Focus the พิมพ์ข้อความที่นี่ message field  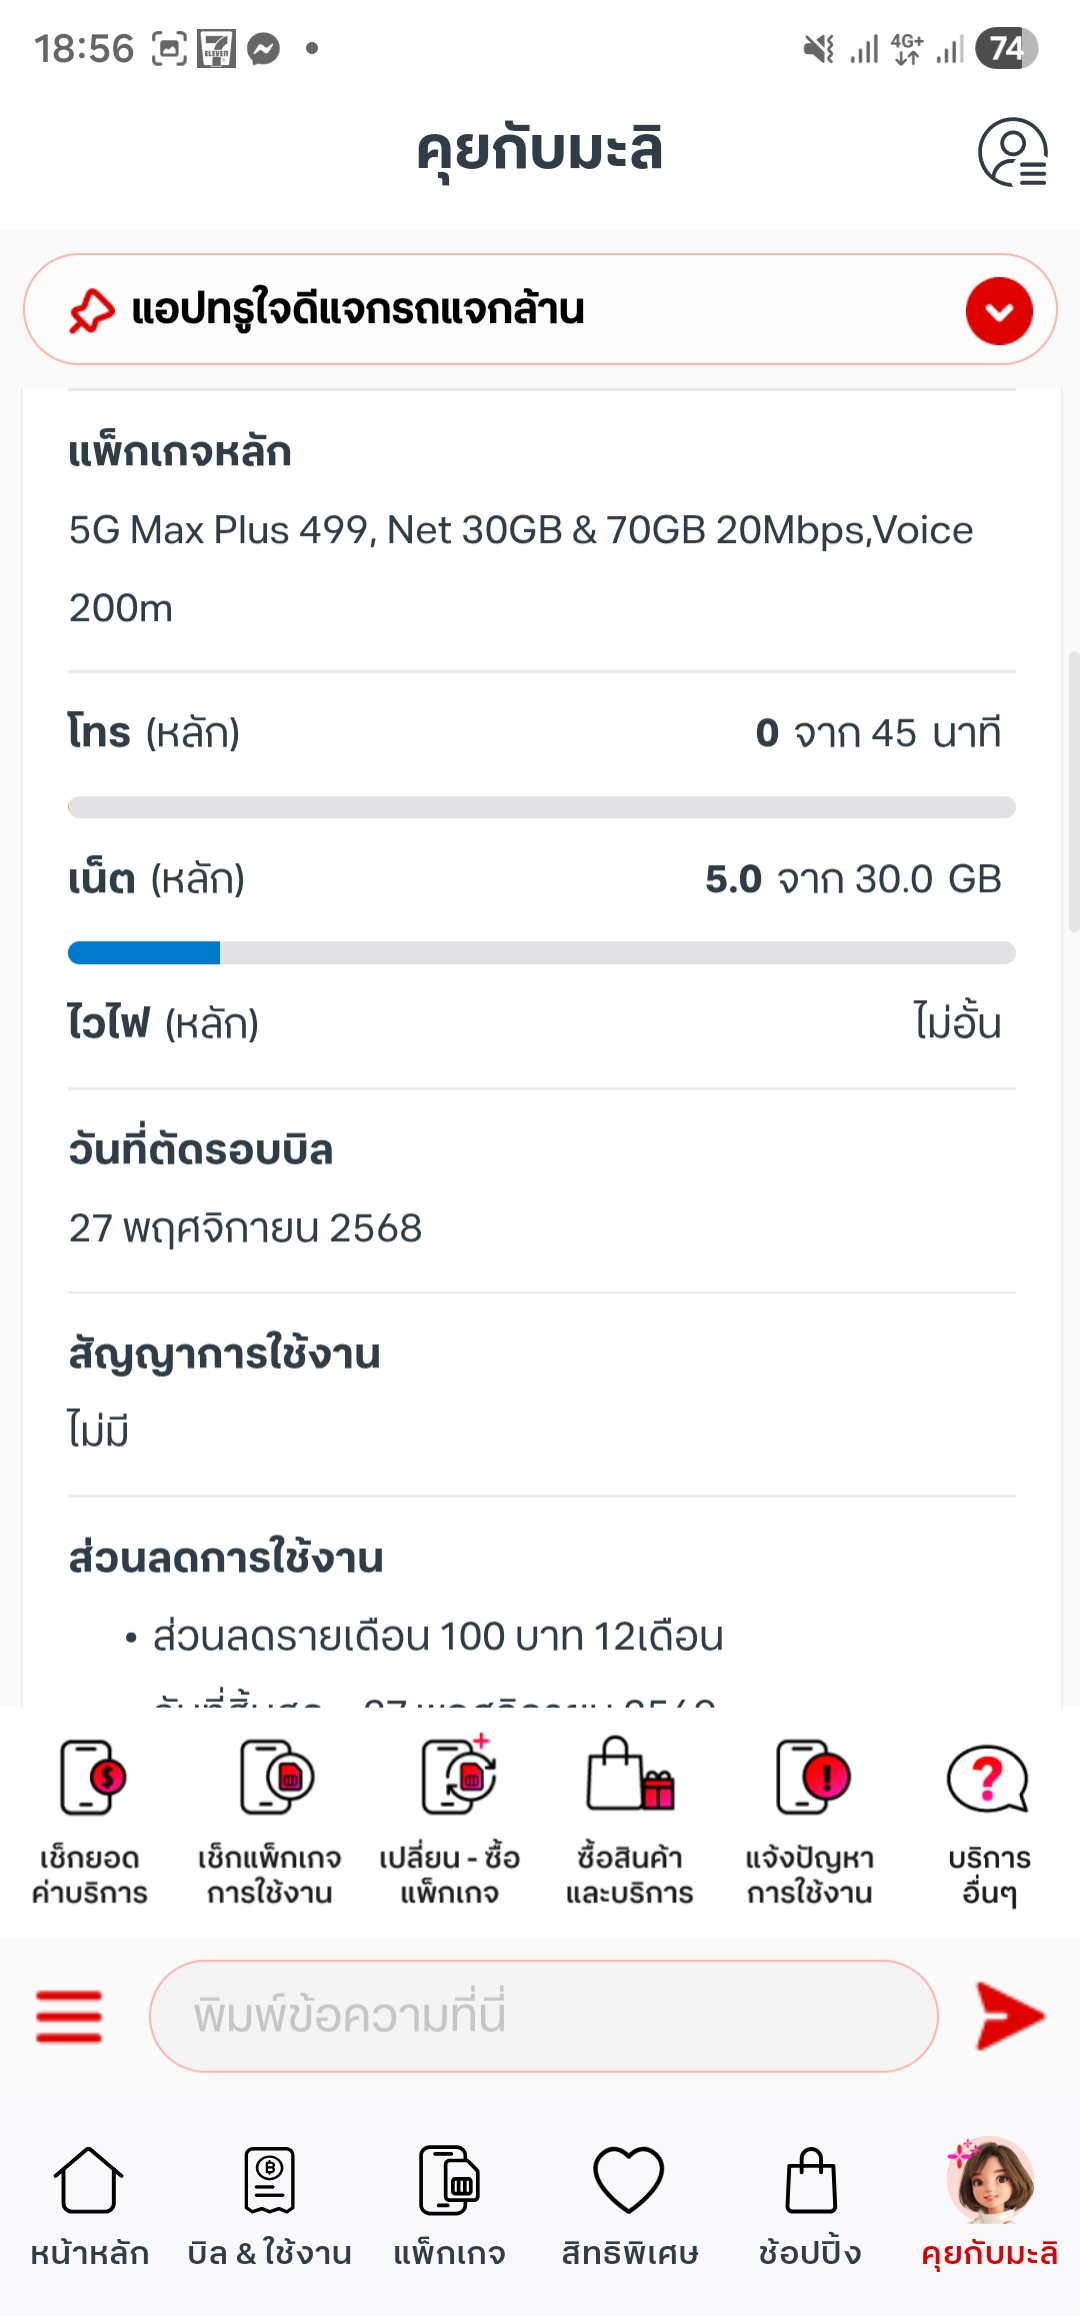pos(543,2015)
